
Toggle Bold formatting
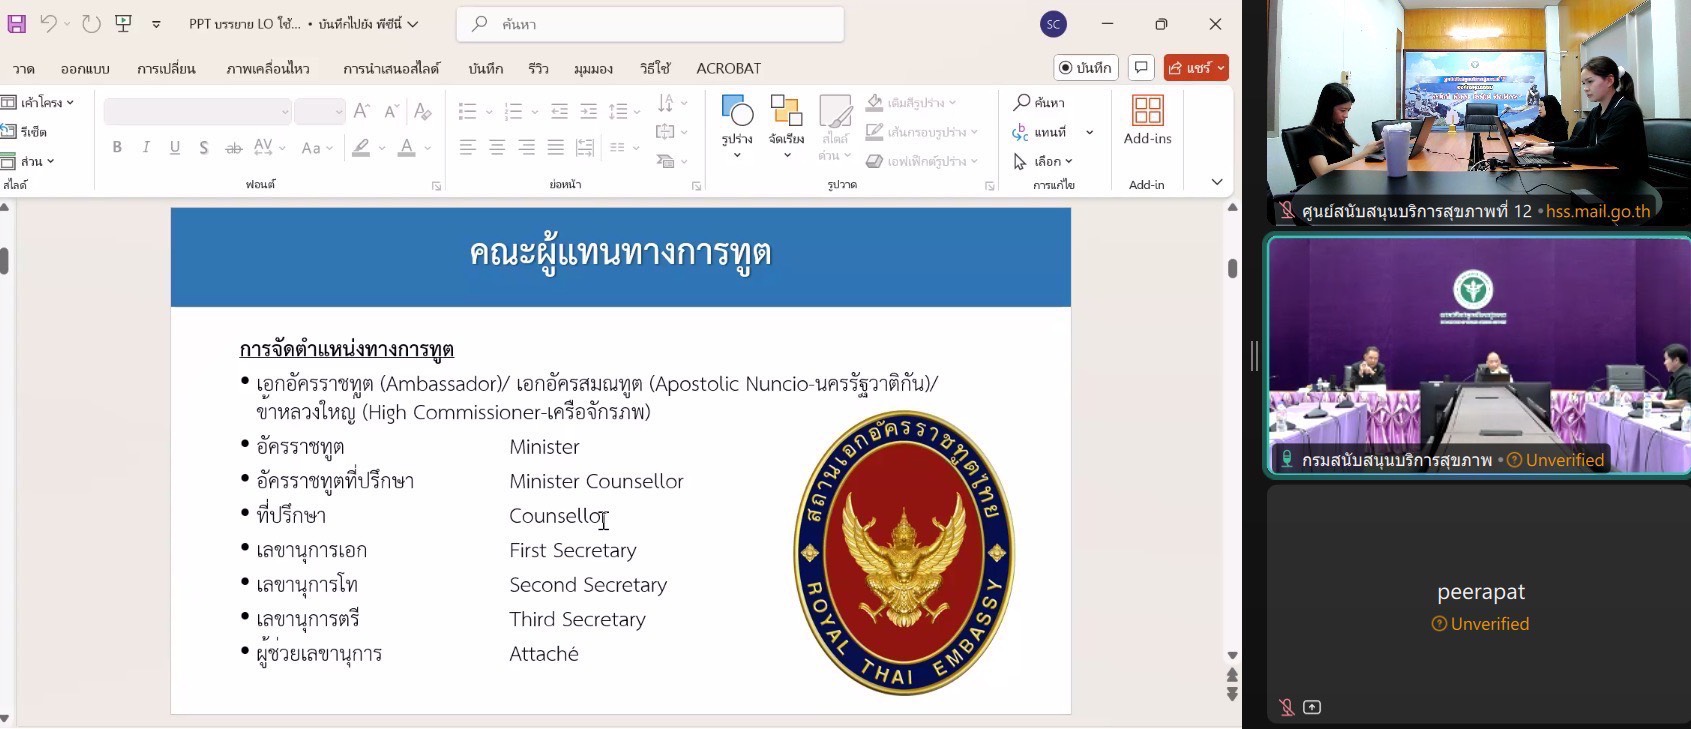pyautogui.click(x=117, y=148)
